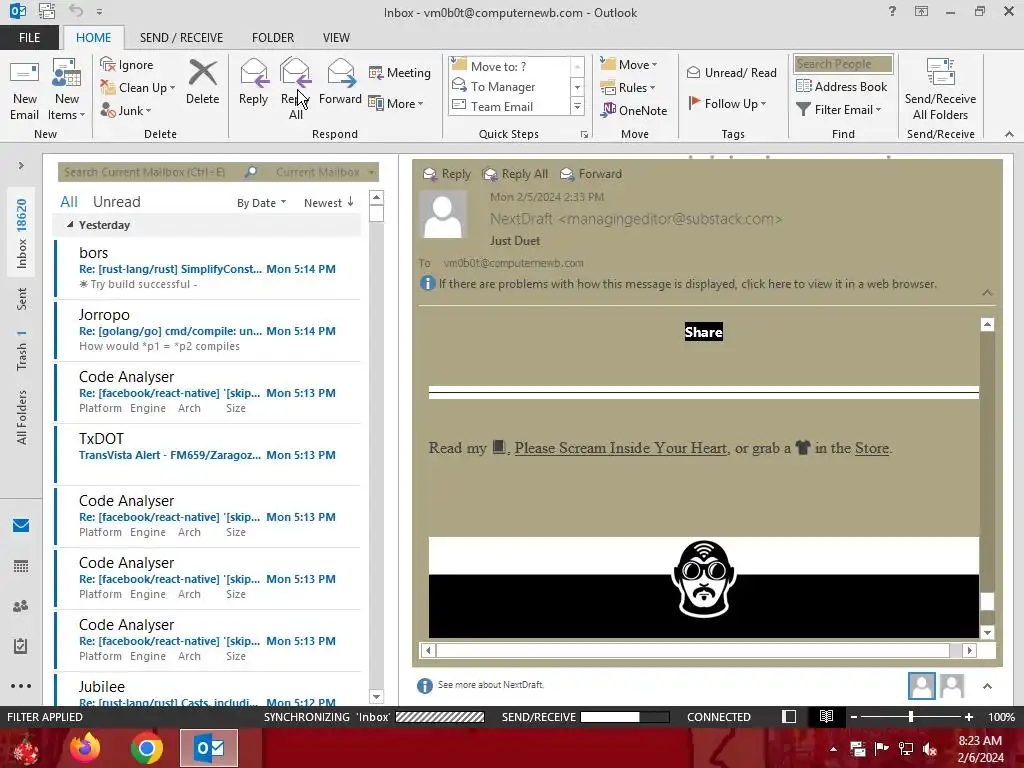Open the Store link

[872, 448]
